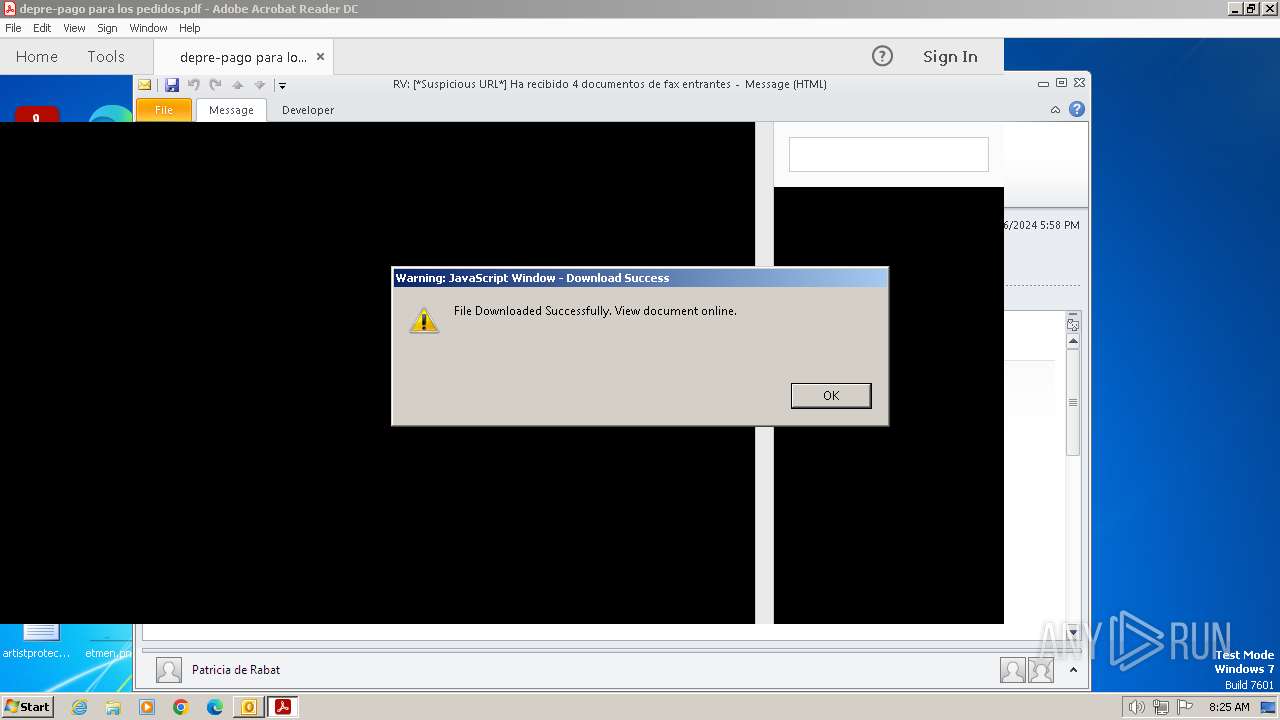Open the Help menu in Acrobat Reader

coord(190,28)
